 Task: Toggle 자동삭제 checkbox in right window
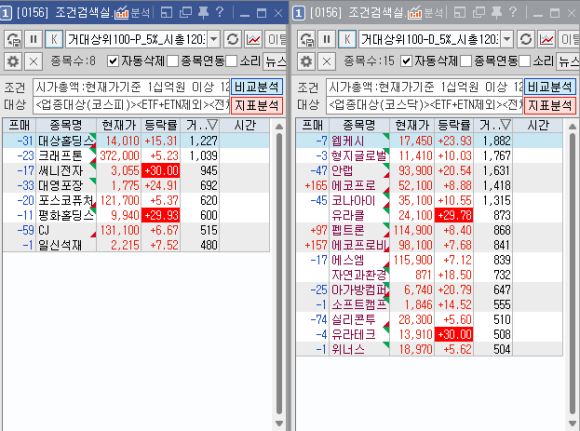point(406,61)
